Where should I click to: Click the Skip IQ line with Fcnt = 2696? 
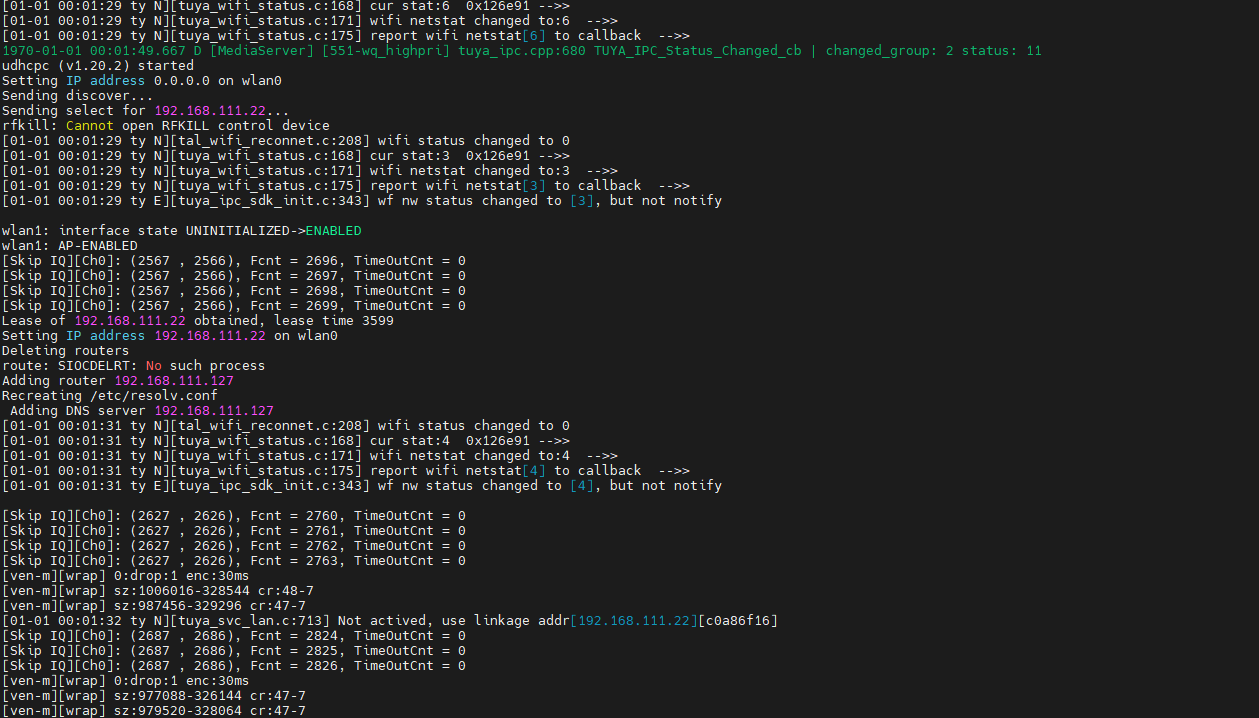pos(233,260)
